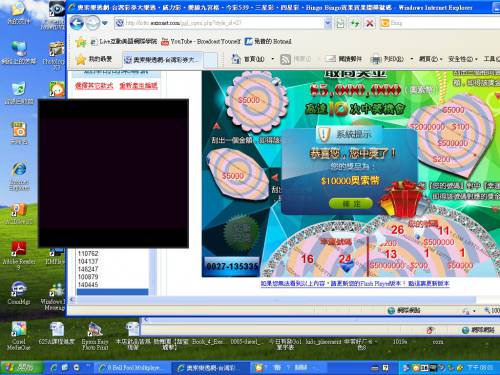
Task: Open the YouTube - Broadcast Yourself favorite
Action: coord(201,42)
